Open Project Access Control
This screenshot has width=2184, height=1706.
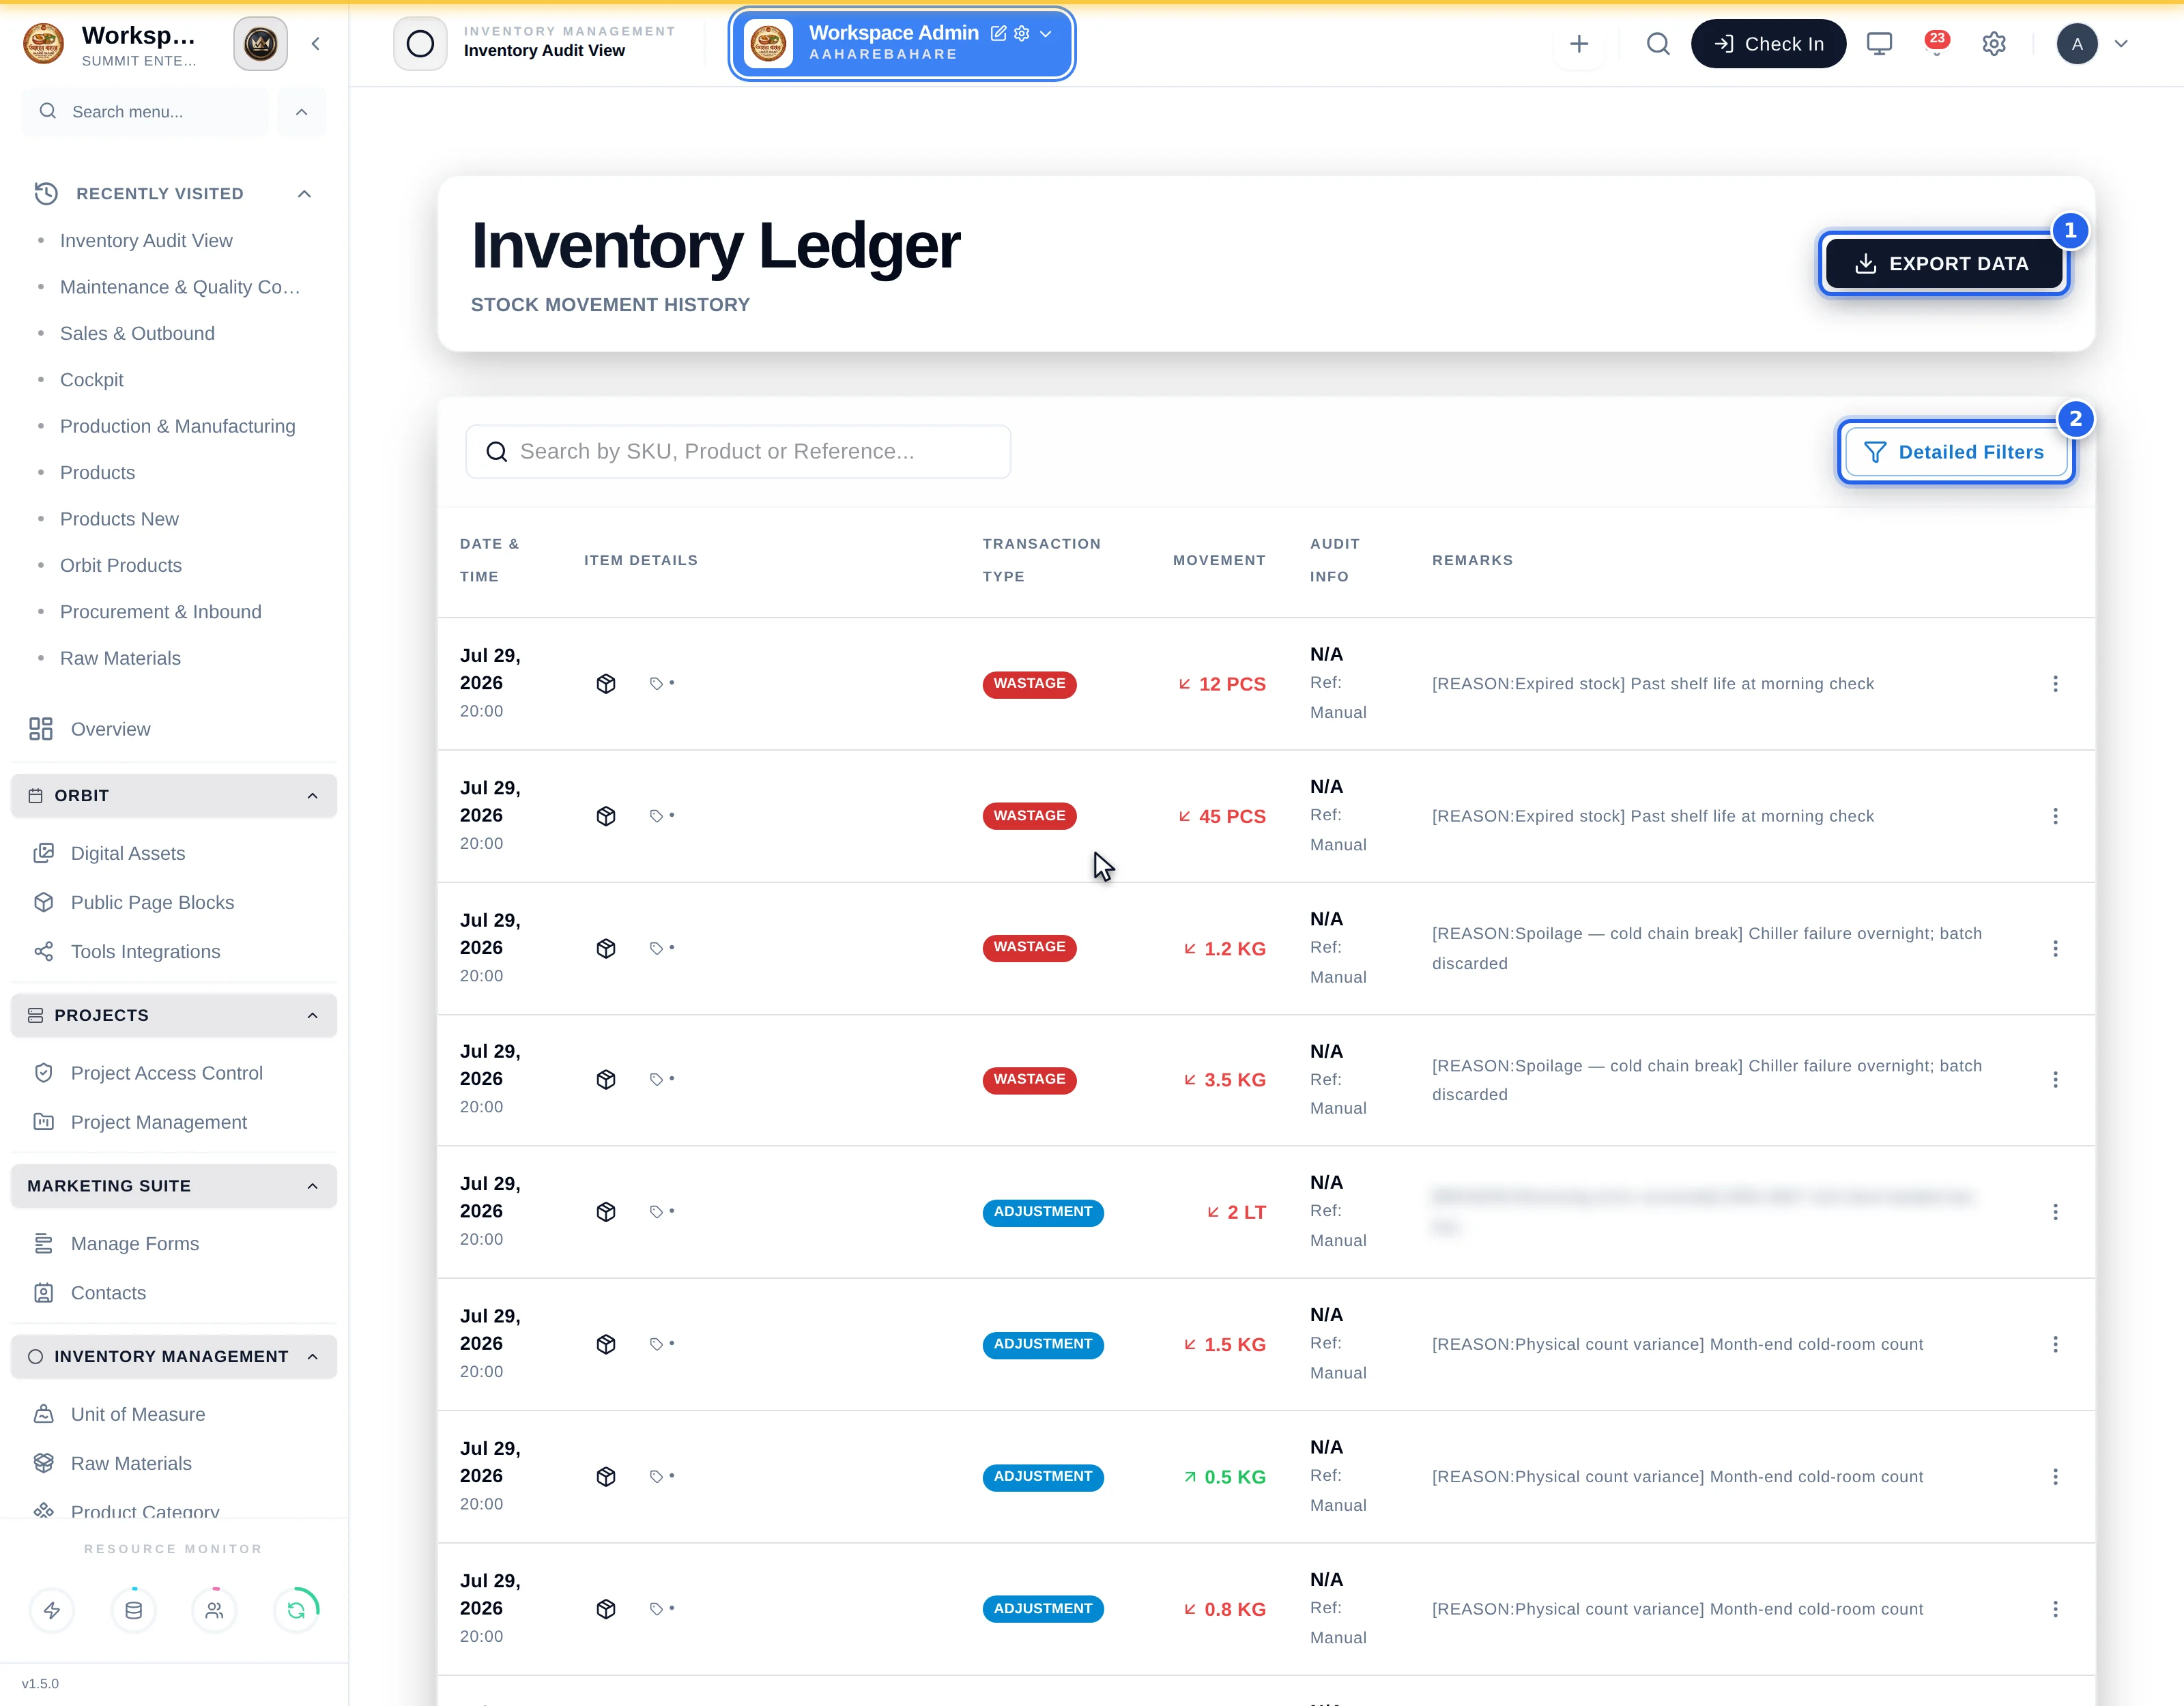pyautogui.click(x=166, y=1073)
